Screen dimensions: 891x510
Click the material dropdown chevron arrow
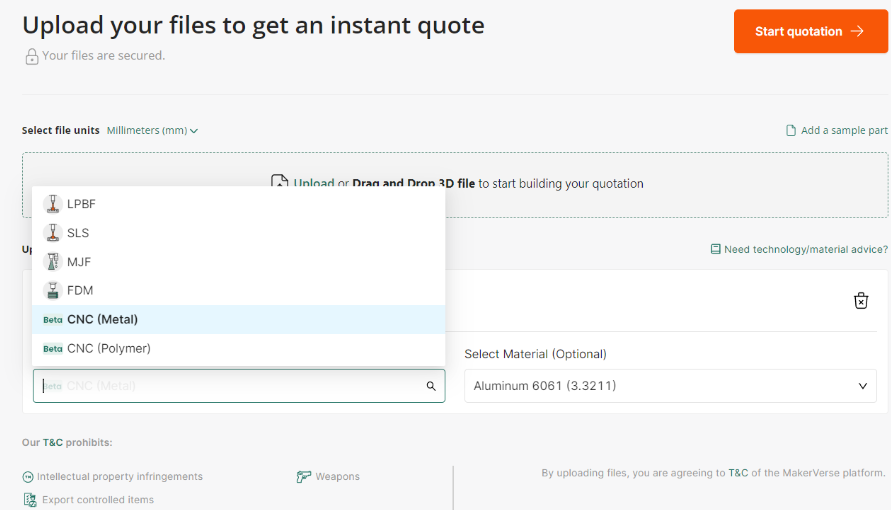(863, 386)
